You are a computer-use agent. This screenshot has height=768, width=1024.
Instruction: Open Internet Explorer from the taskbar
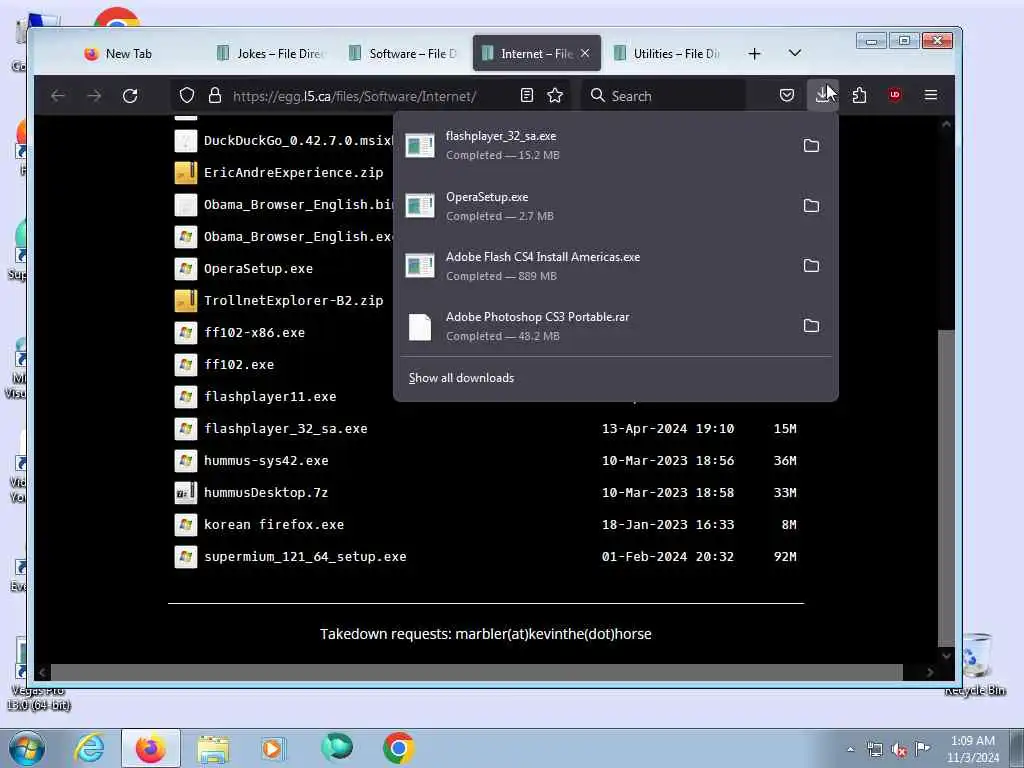point(89,748)
